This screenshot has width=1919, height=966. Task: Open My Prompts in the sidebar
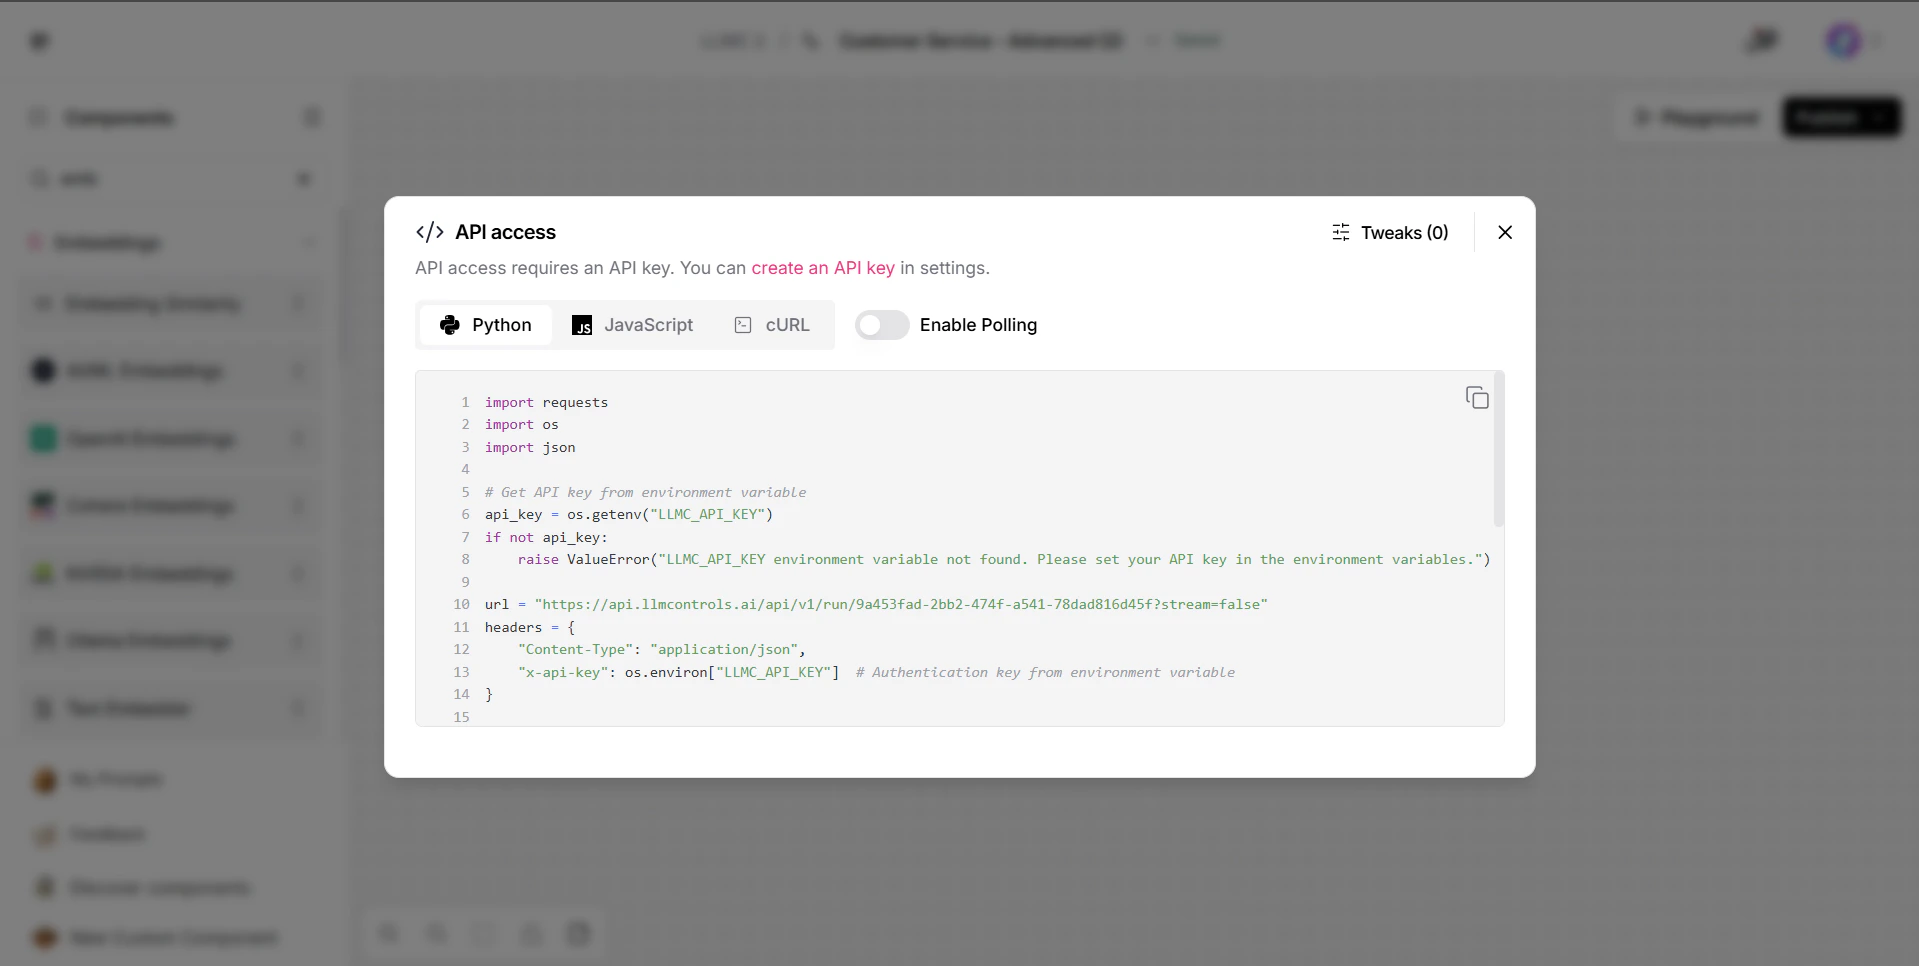pos(115,780)
